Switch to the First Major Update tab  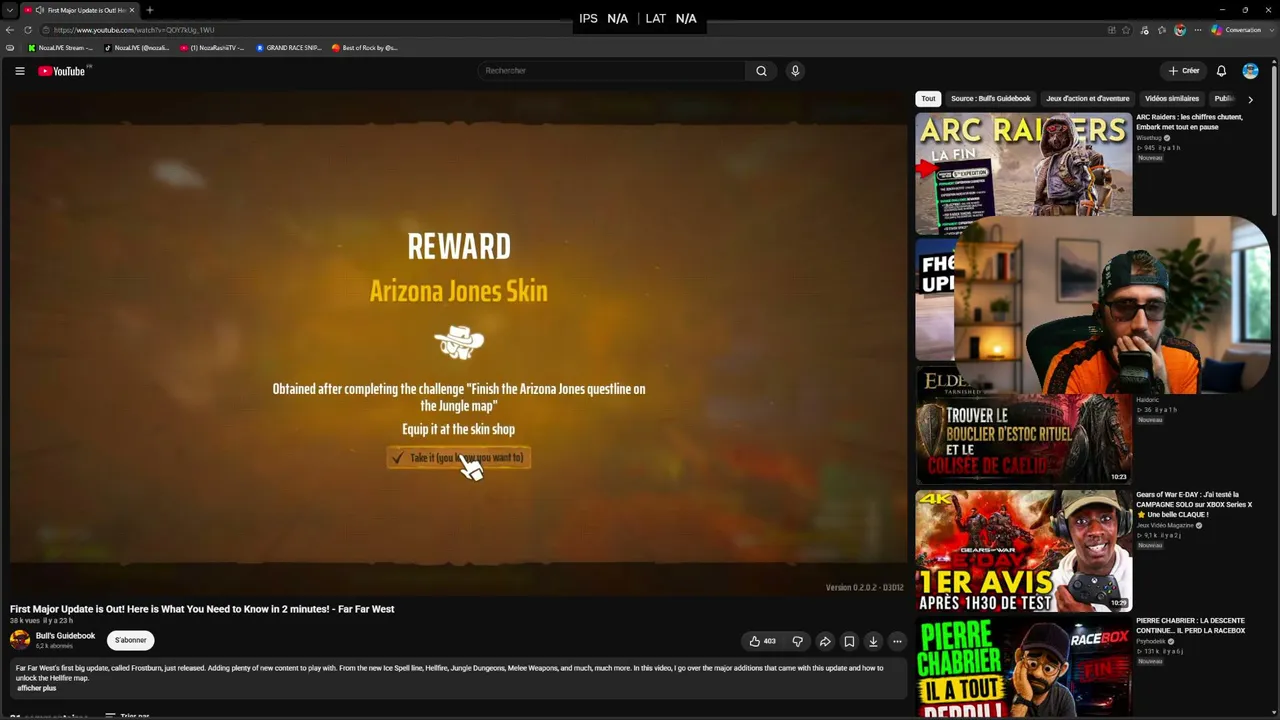tap(80, 10)
